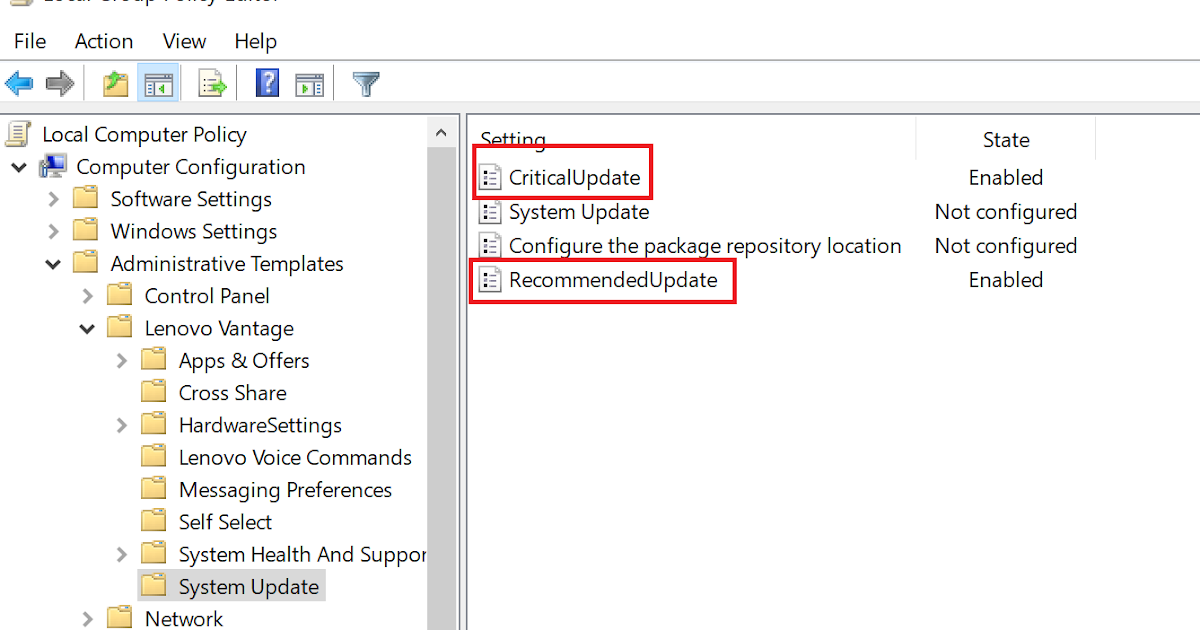
Task: Click the Cross Share folder icon
Action: (x=154, y=392)
